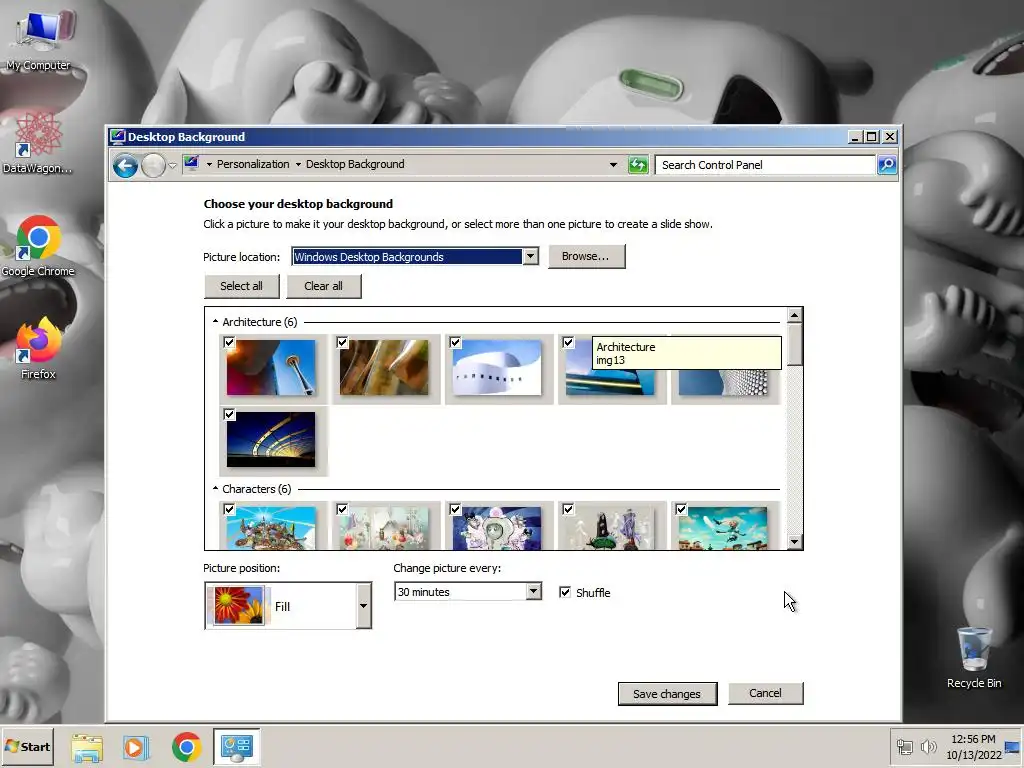1024x768 pixels.
Task: Select the night arch bridge thumbnail
Action: coord(271,440)
